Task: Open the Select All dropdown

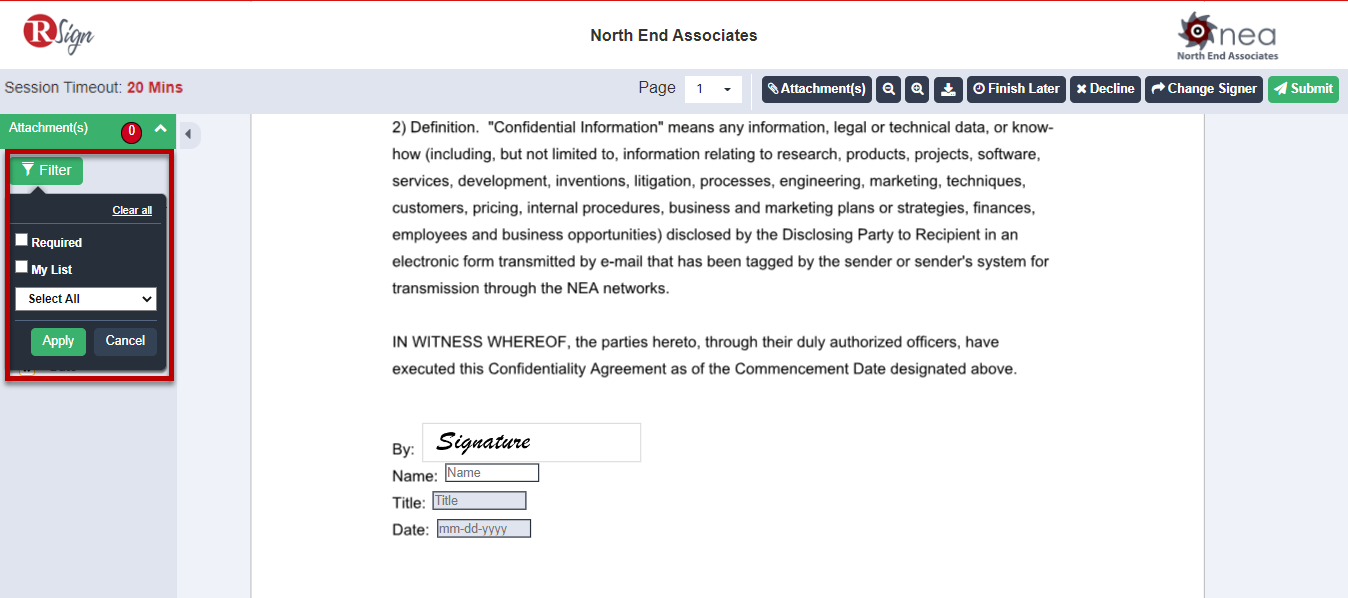Action: 86,299
